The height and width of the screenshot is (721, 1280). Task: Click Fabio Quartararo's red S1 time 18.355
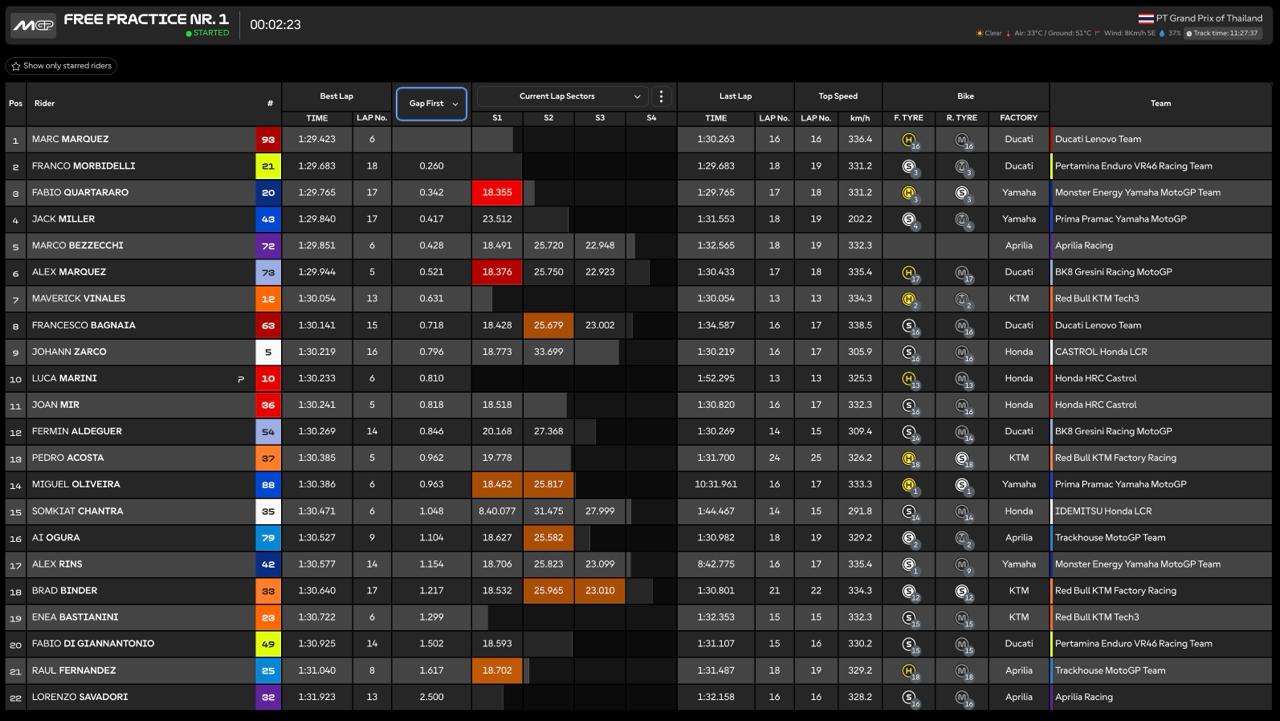(497, 193)
